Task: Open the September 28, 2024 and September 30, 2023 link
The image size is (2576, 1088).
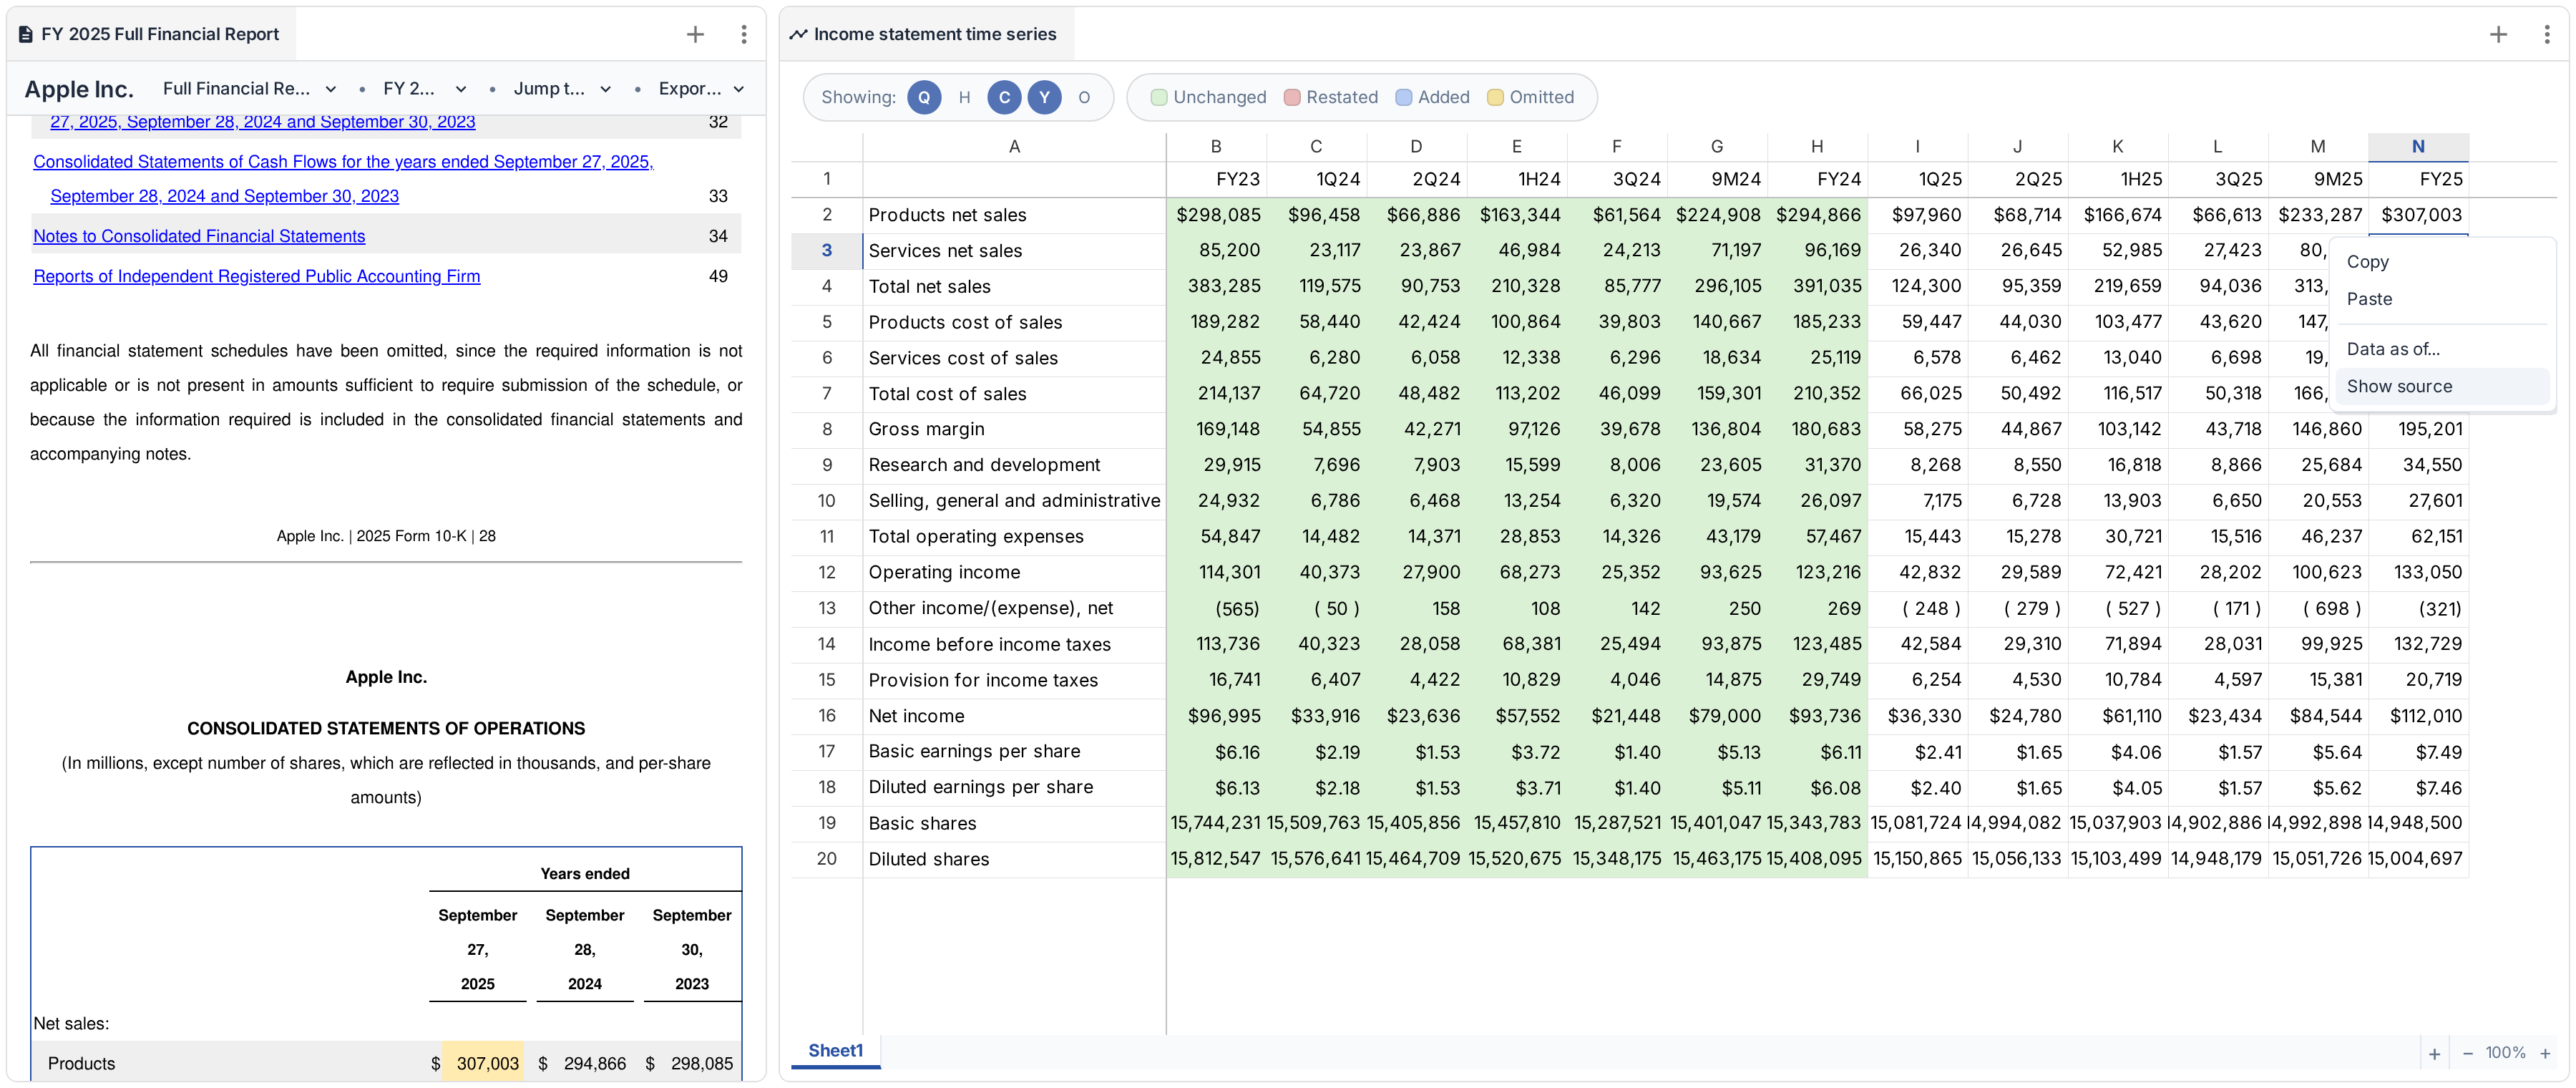Action: tap(224, 196)
